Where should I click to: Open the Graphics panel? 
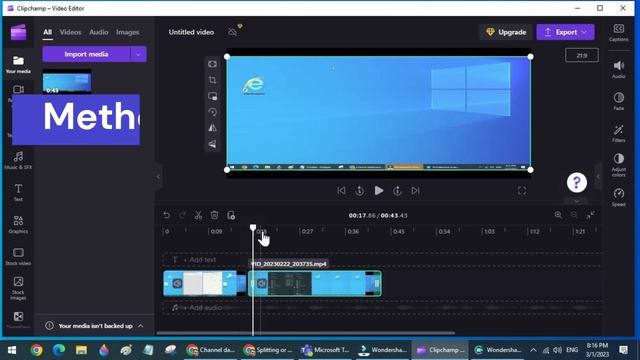(18, 224)
